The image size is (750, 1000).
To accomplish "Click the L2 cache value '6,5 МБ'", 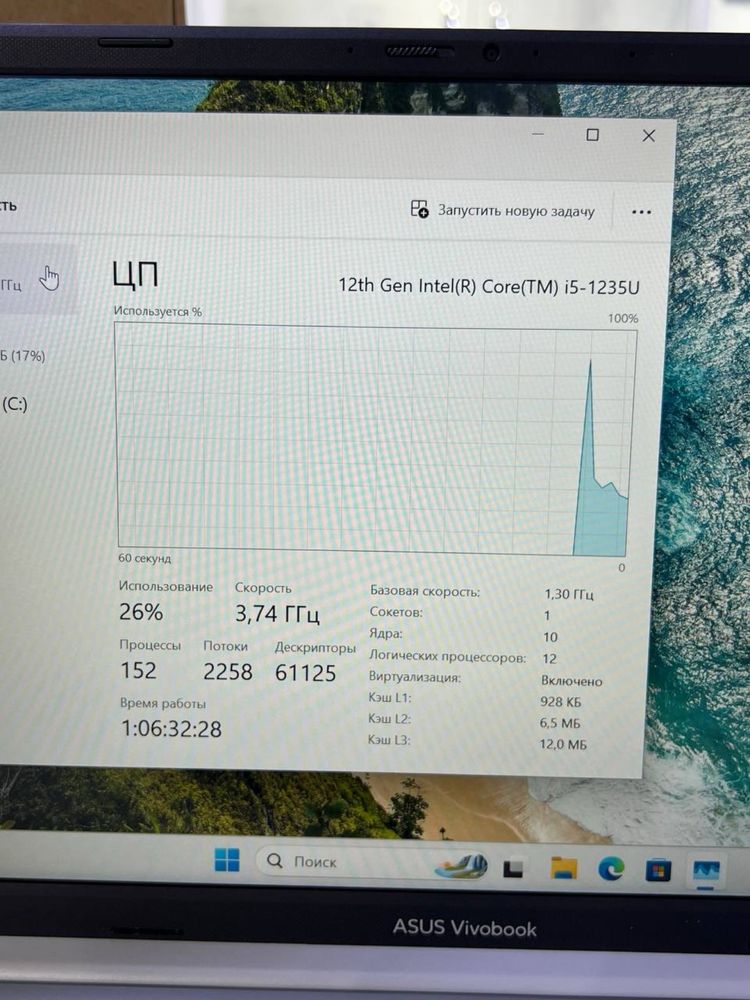I will coord(560,723).
